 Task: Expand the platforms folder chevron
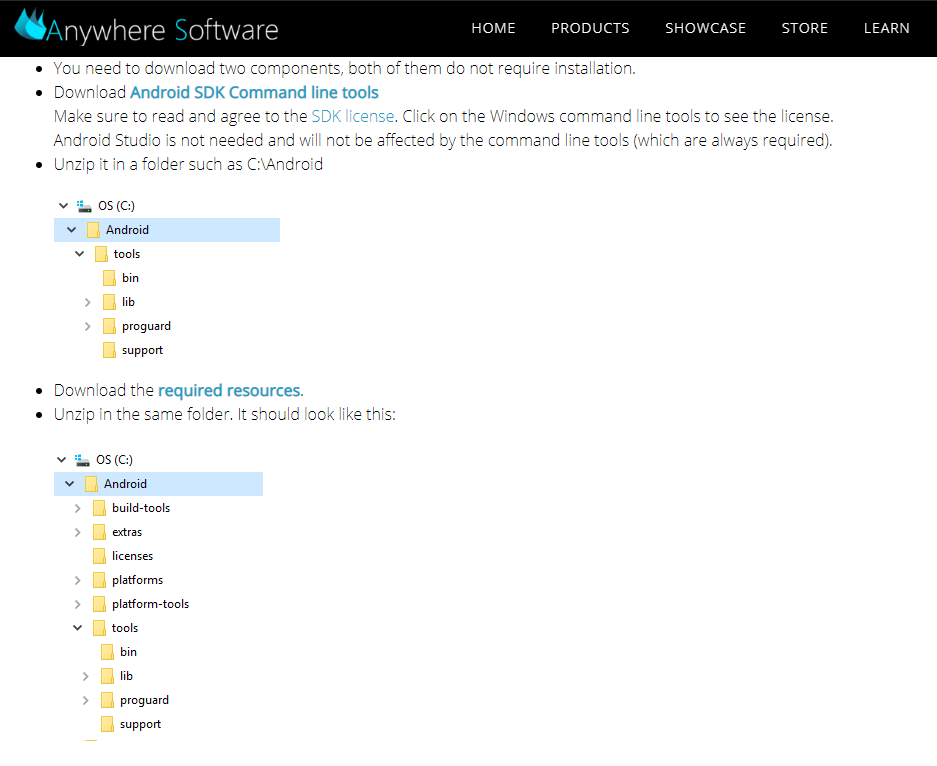78,580
